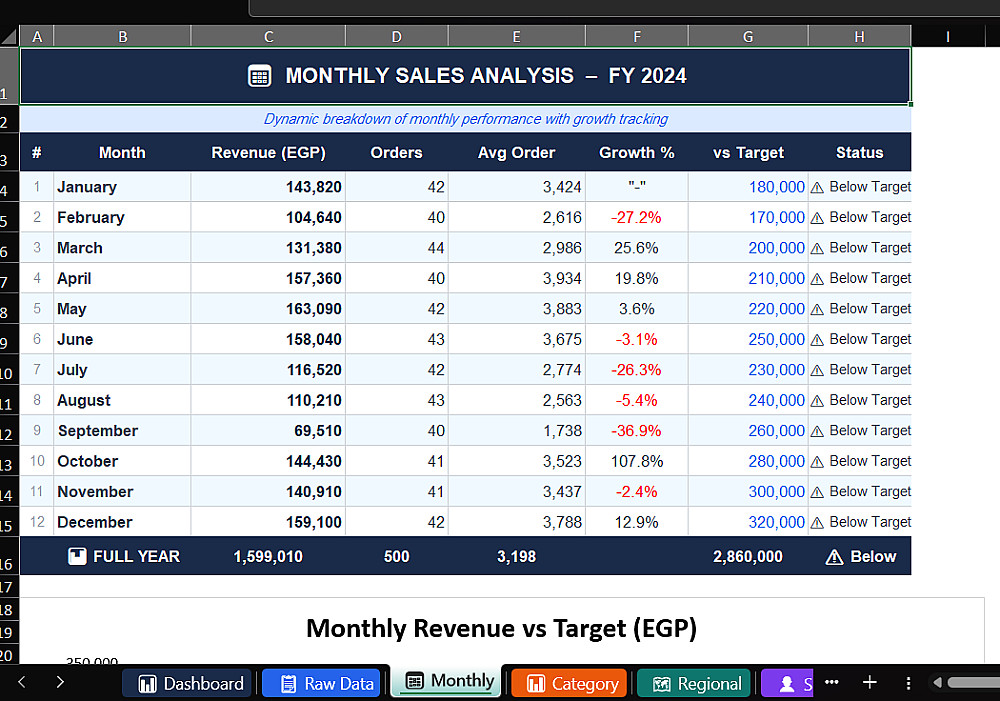Click horizontal scrollbar left arrow
The image size is (1000, 701).
pos(937,683)
